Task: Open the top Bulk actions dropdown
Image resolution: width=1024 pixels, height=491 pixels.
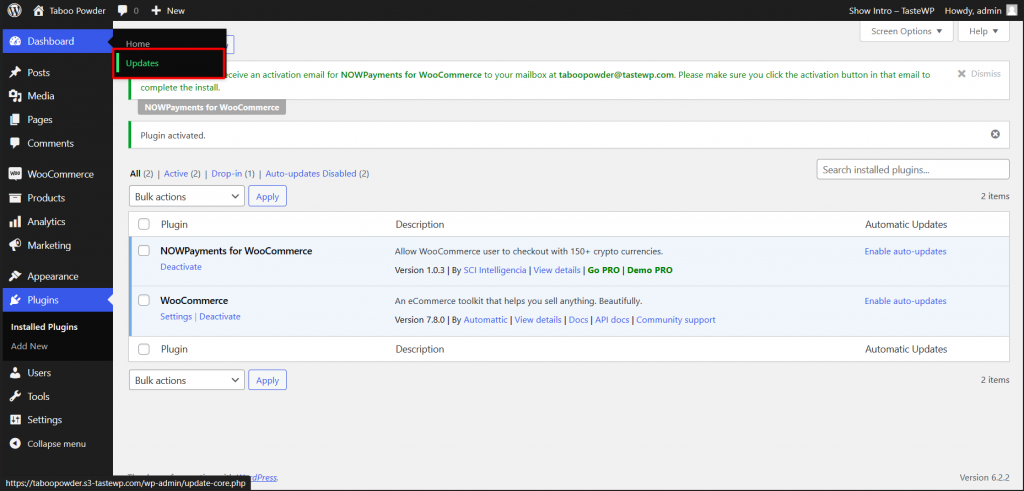Action: coord(186,197)
